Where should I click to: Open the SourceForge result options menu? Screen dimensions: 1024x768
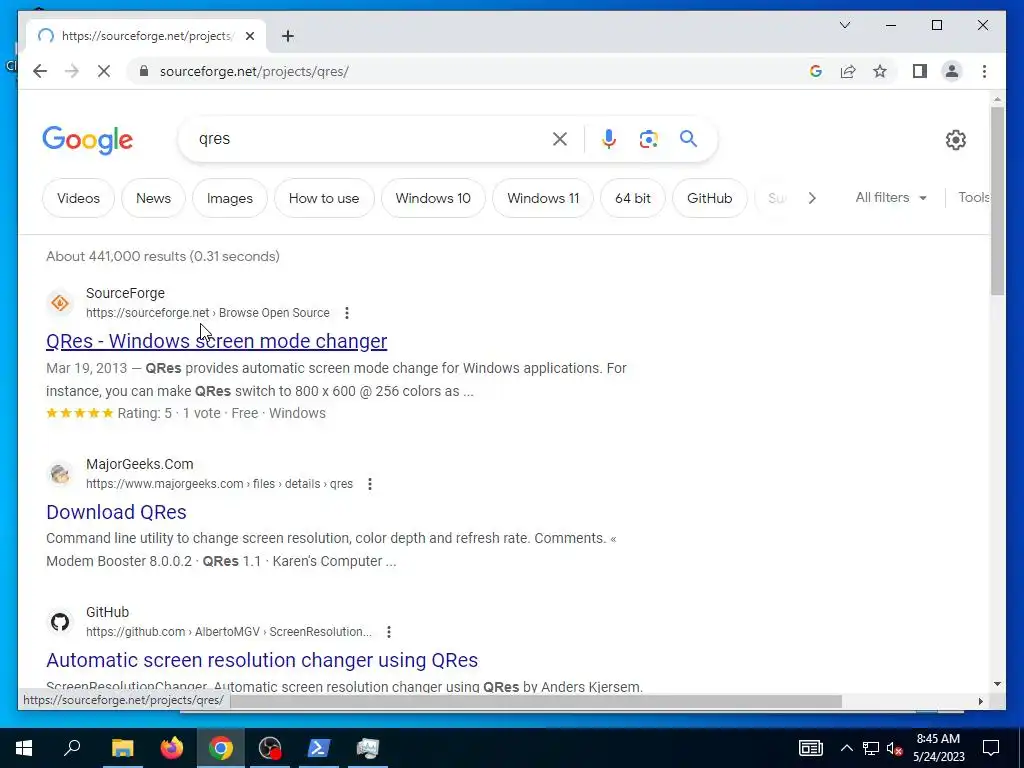(347, 313)
